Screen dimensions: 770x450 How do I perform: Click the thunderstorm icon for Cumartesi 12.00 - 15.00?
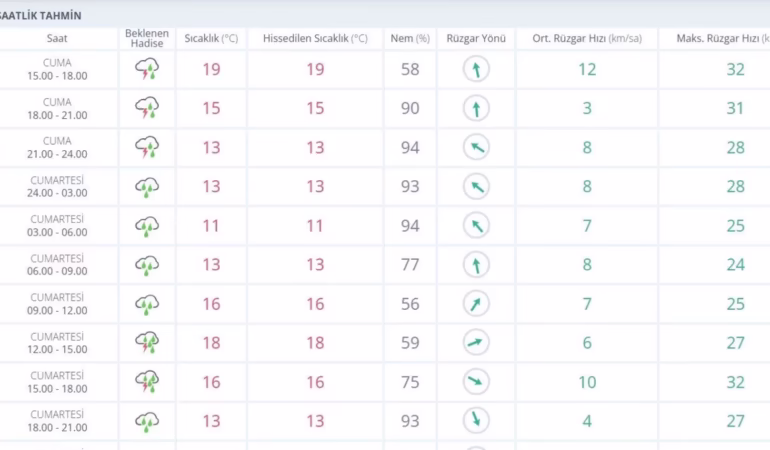pos(147,343)
